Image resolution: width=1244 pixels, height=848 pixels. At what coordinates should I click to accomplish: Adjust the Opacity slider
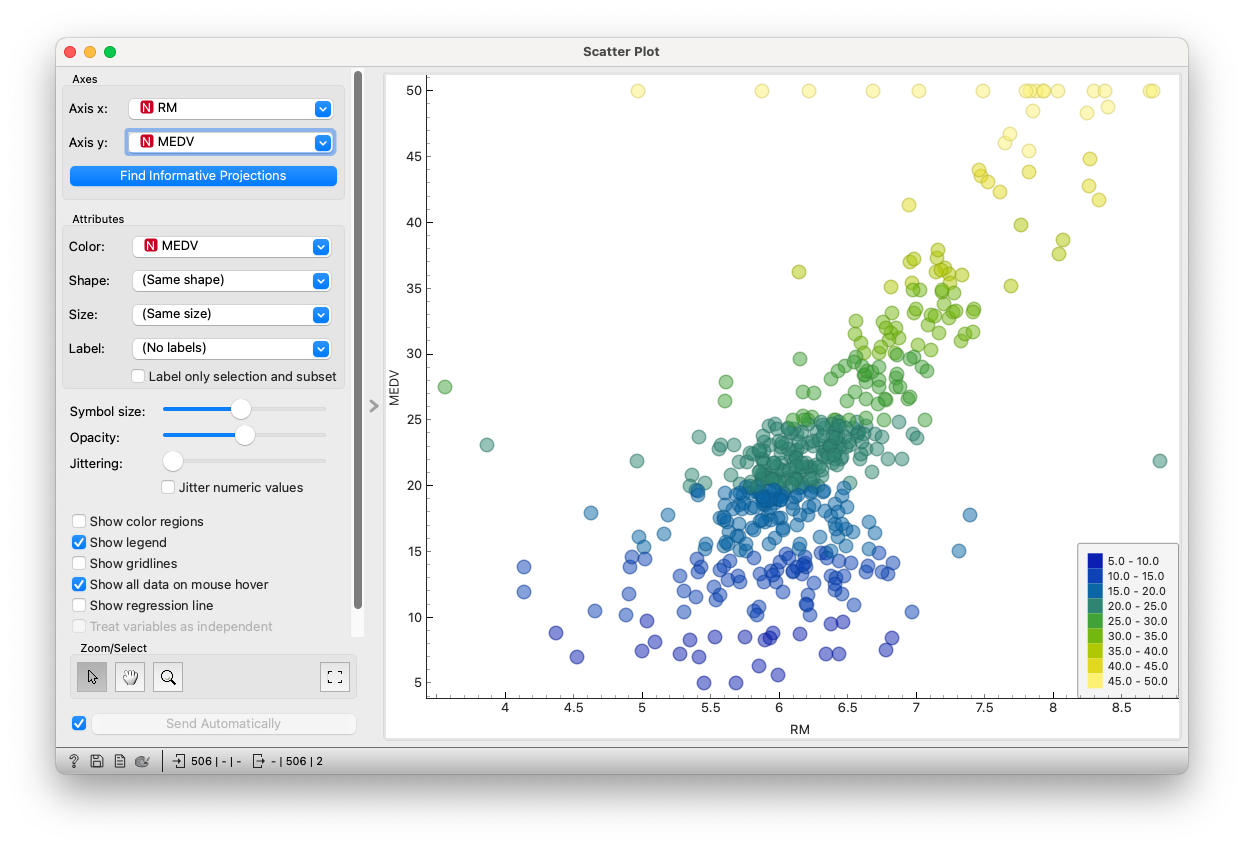[x=245, y=435]
